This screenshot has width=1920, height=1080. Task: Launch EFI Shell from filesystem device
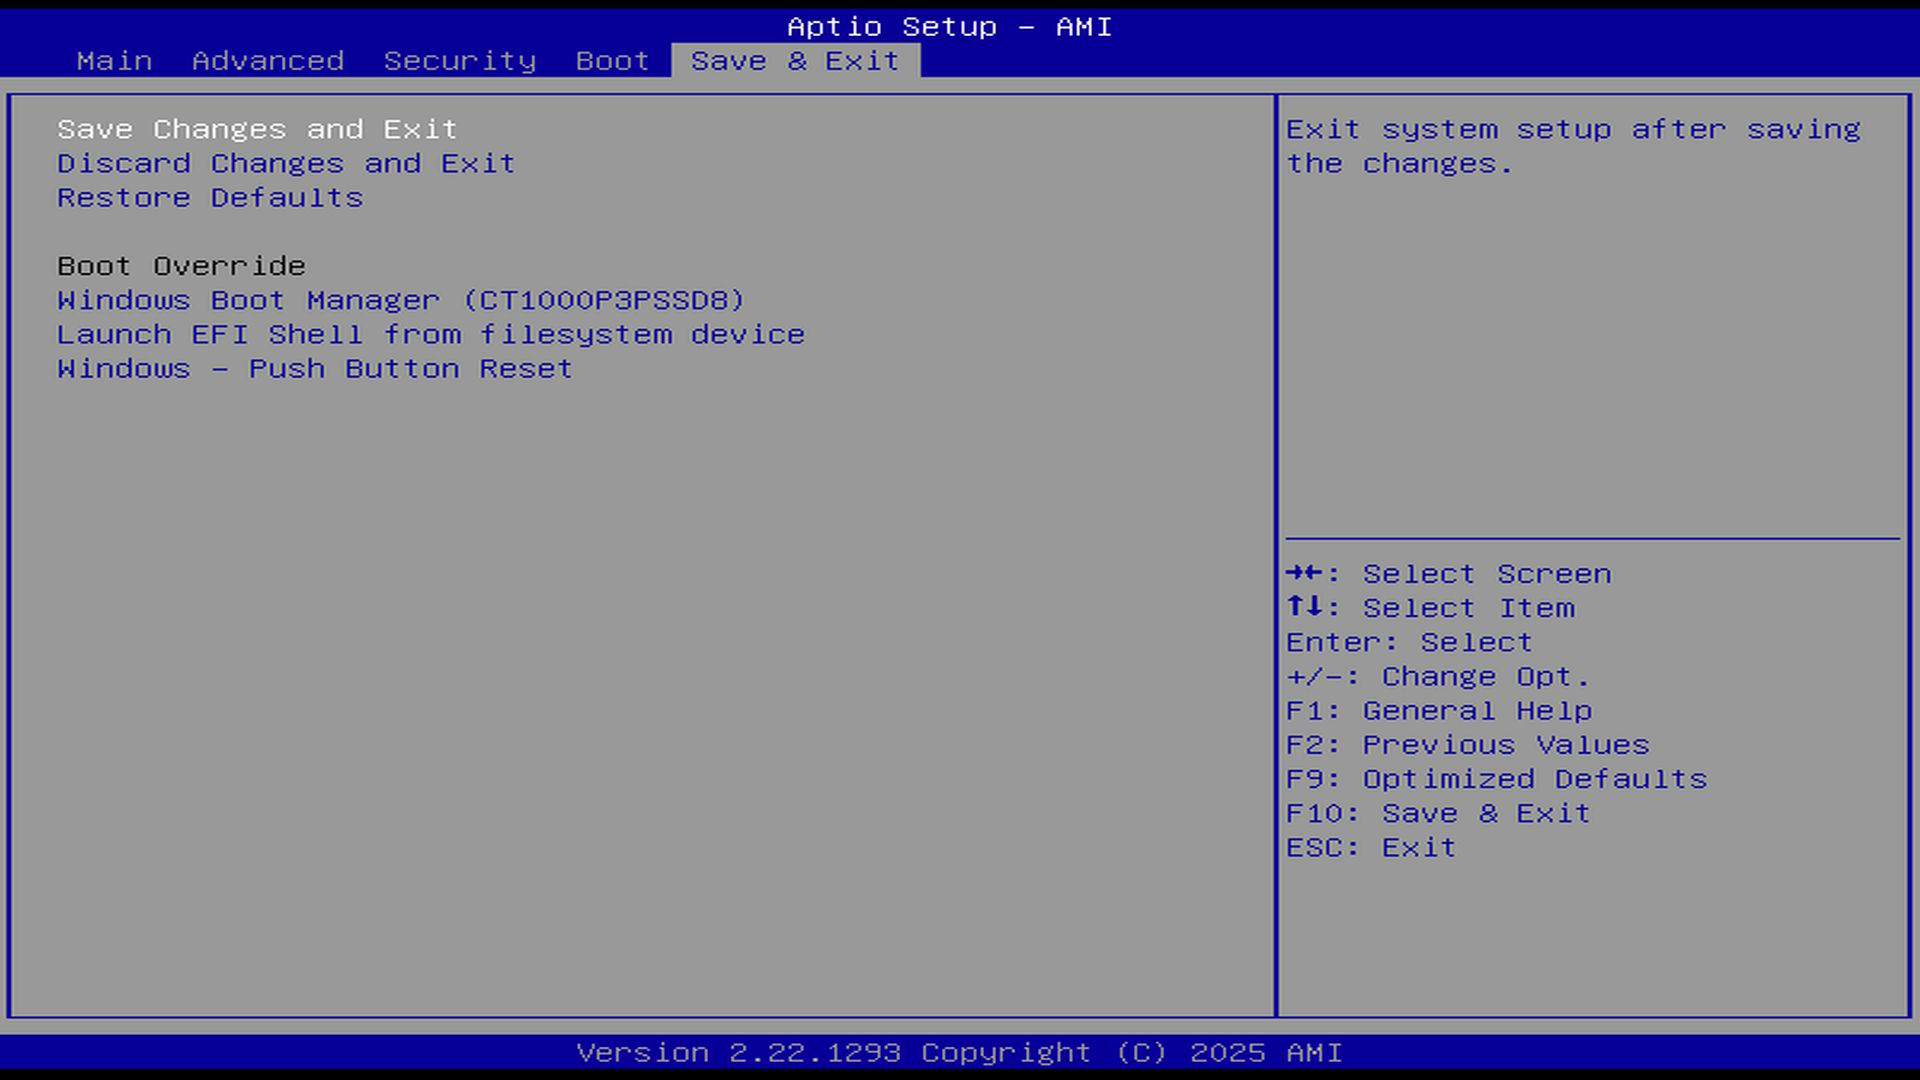pyautogui.click(x=431, y=335)
